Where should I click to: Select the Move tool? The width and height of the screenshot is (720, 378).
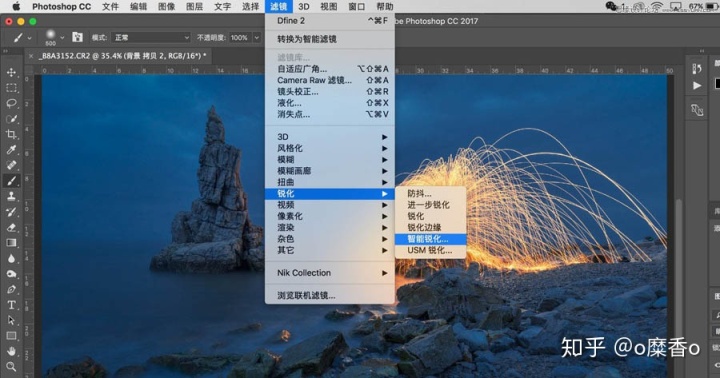(x=11, y=72)
